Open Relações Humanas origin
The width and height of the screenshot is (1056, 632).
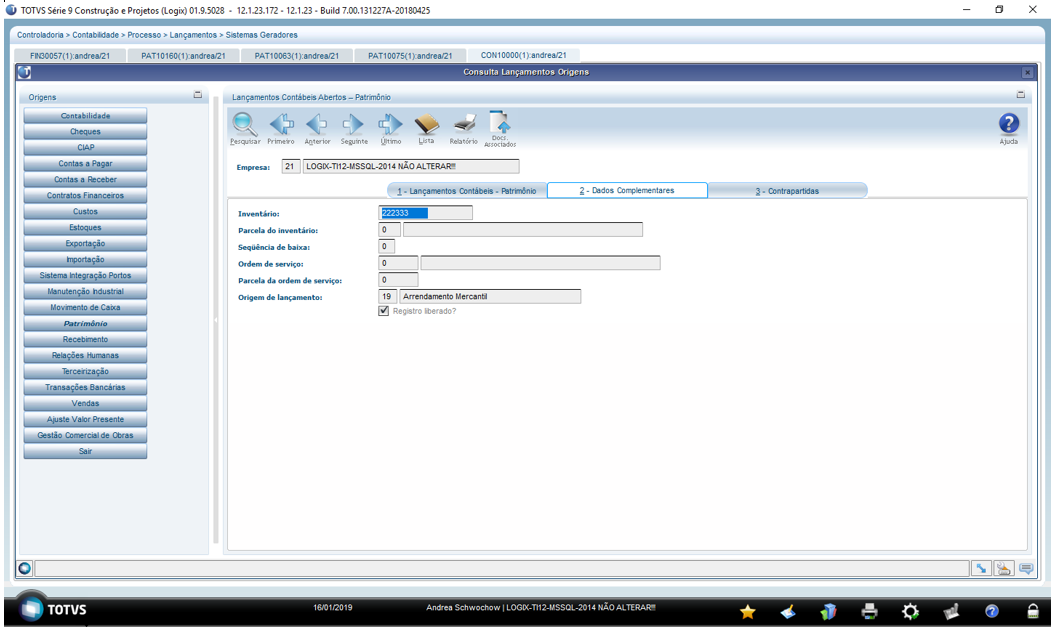(x=86, y=355)
